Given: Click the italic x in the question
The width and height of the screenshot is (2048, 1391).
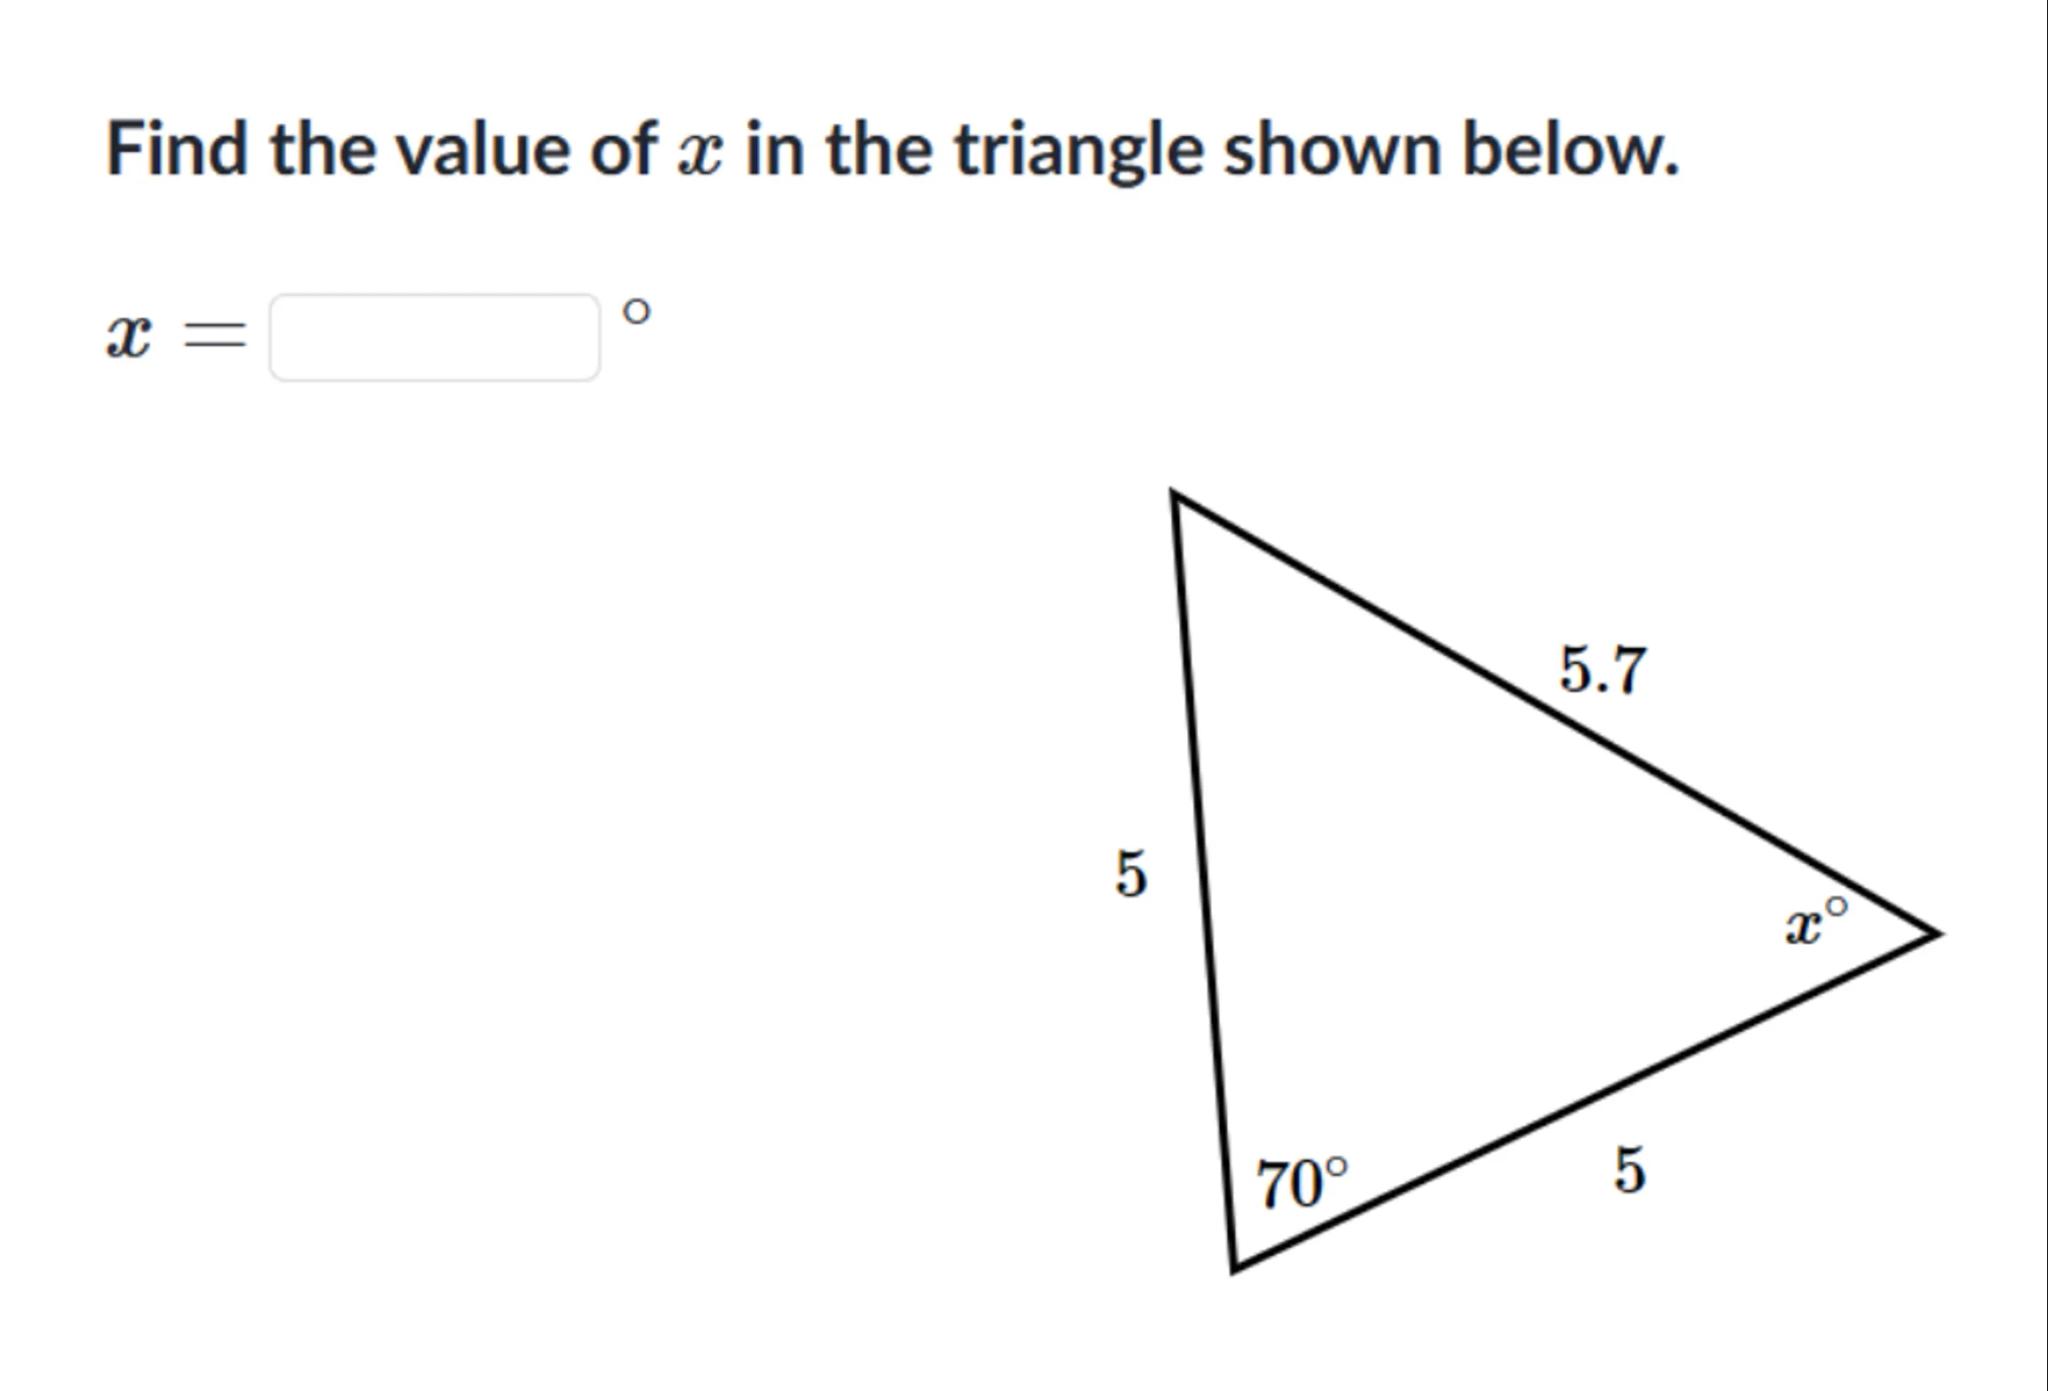Looking at the screenshot, I should (x=698, y=152).
